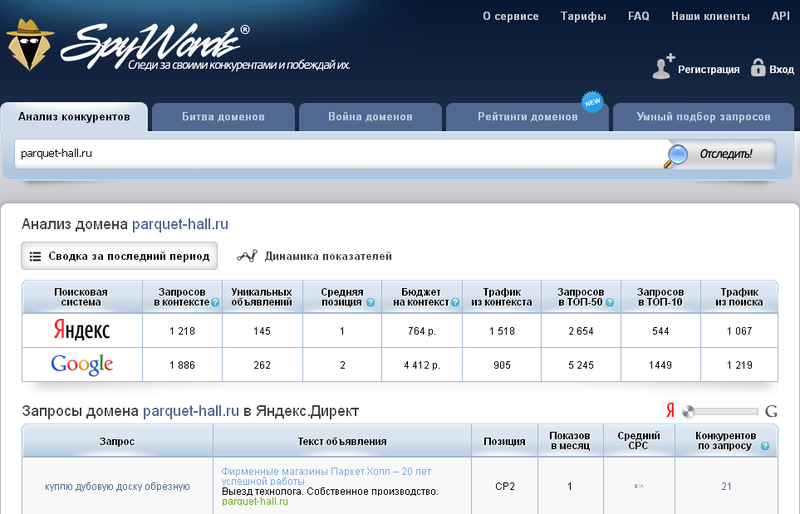Screen dimensions: 800x514
Task: Click the Поисковая система column header
Action: coord(82,297)
